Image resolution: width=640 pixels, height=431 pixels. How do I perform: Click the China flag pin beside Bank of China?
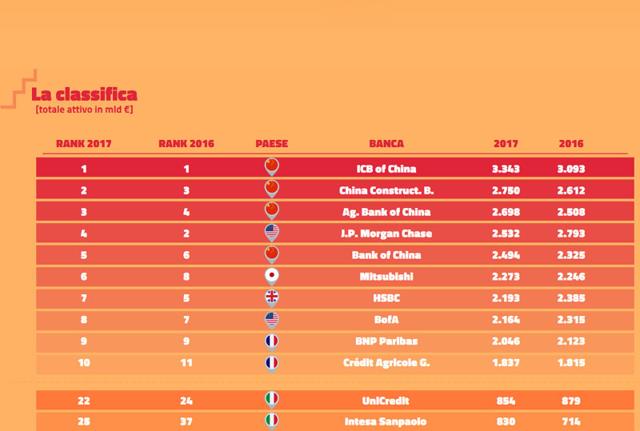pyautogui.click(x=271, y=254)
